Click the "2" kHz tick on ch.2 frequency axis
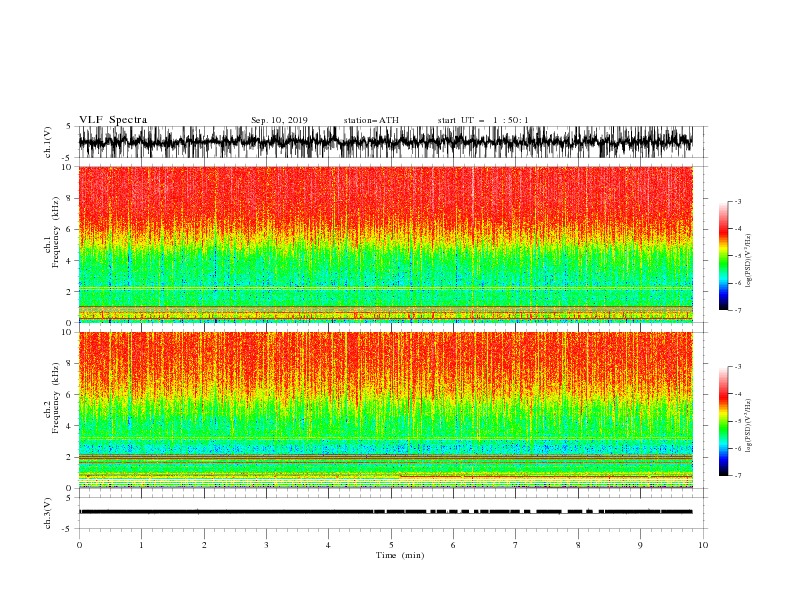 [70, 457]
